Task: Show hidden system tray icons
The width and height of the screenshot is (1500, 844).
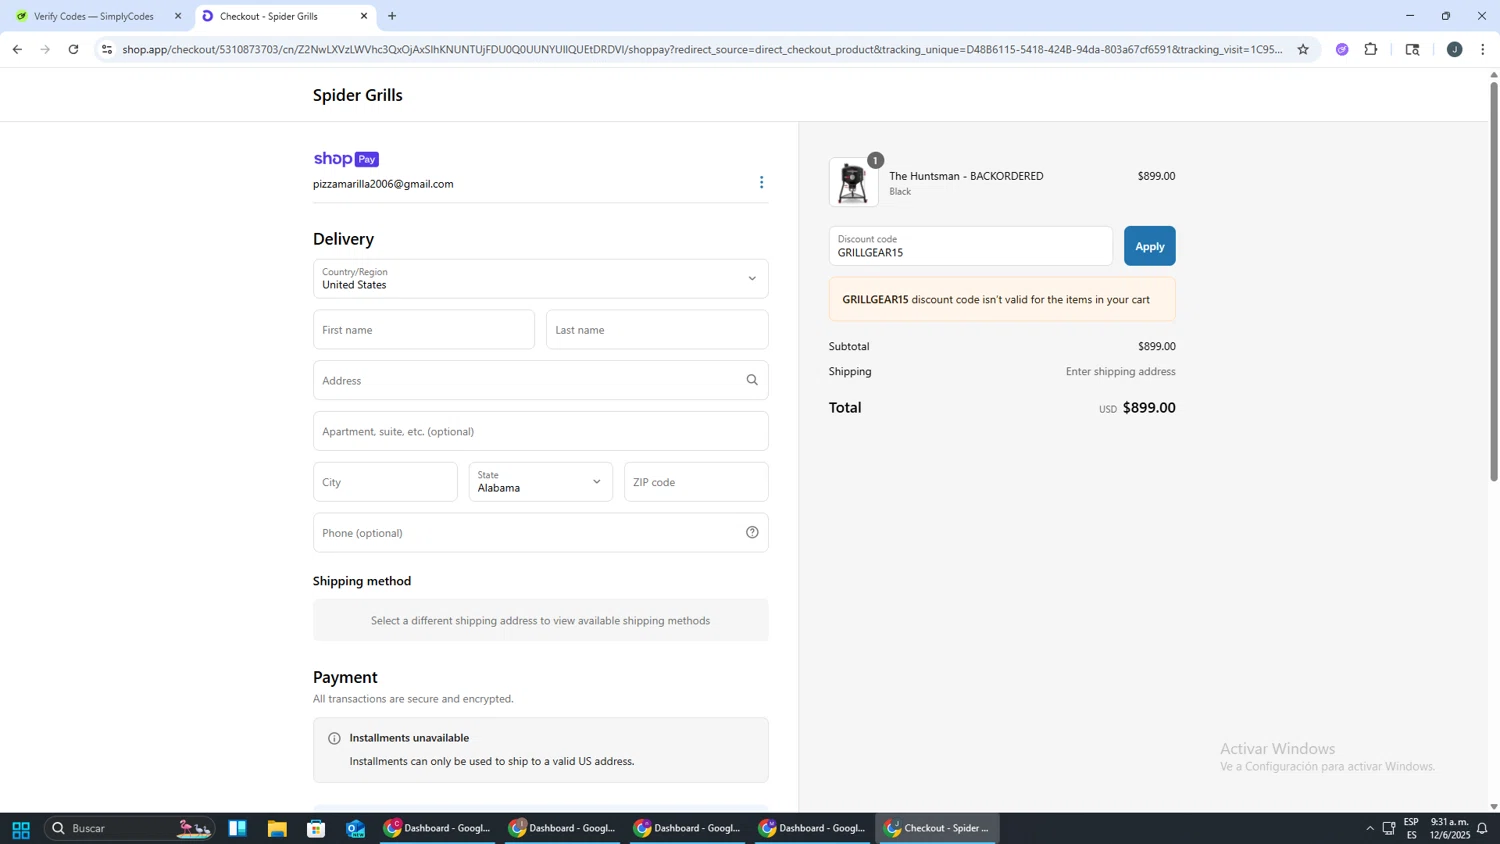Action: pyautogui.click(x=1370, y=829)
